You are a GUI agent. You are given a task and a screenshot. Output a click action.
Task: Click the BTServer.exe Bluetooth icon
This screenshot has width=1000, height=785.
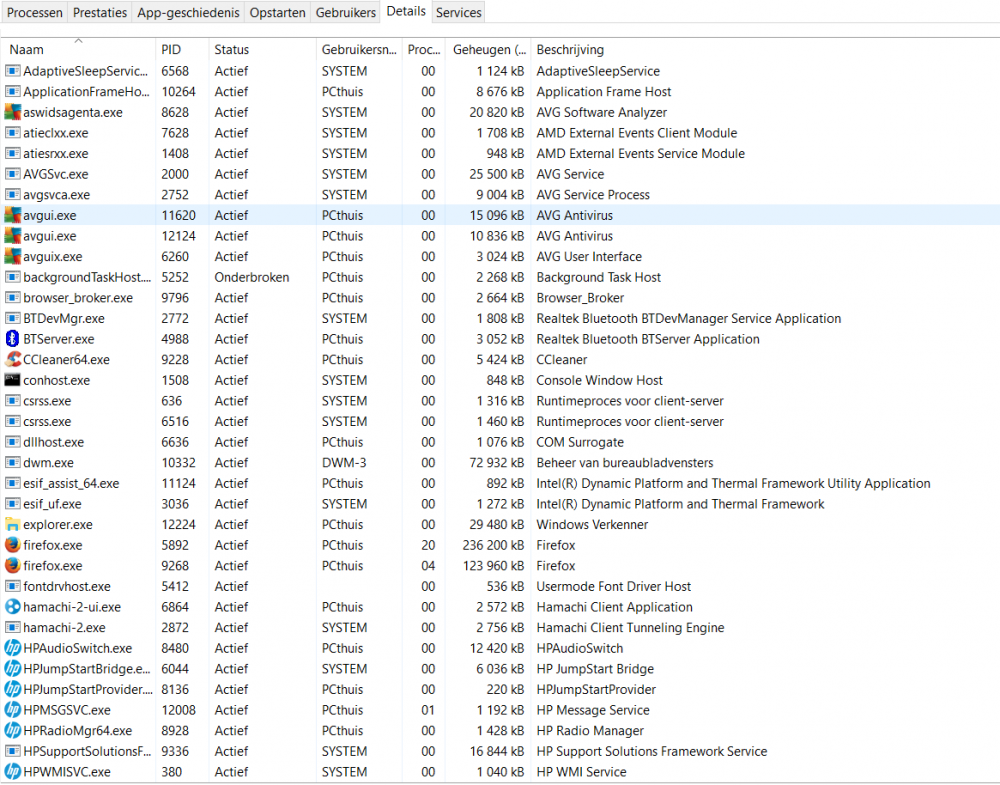(x=13, y=339)
